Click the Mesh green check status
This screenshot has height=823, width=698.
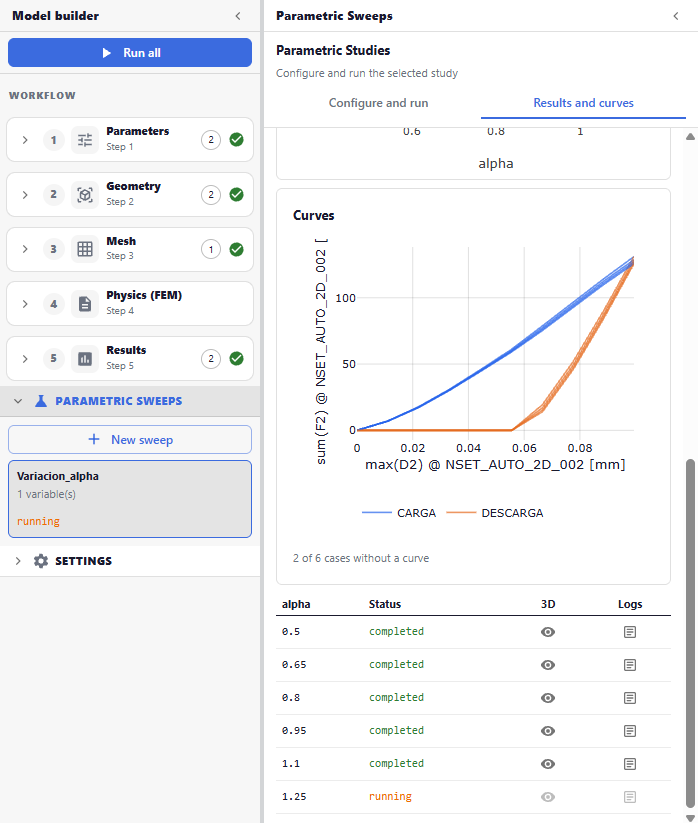237,249
